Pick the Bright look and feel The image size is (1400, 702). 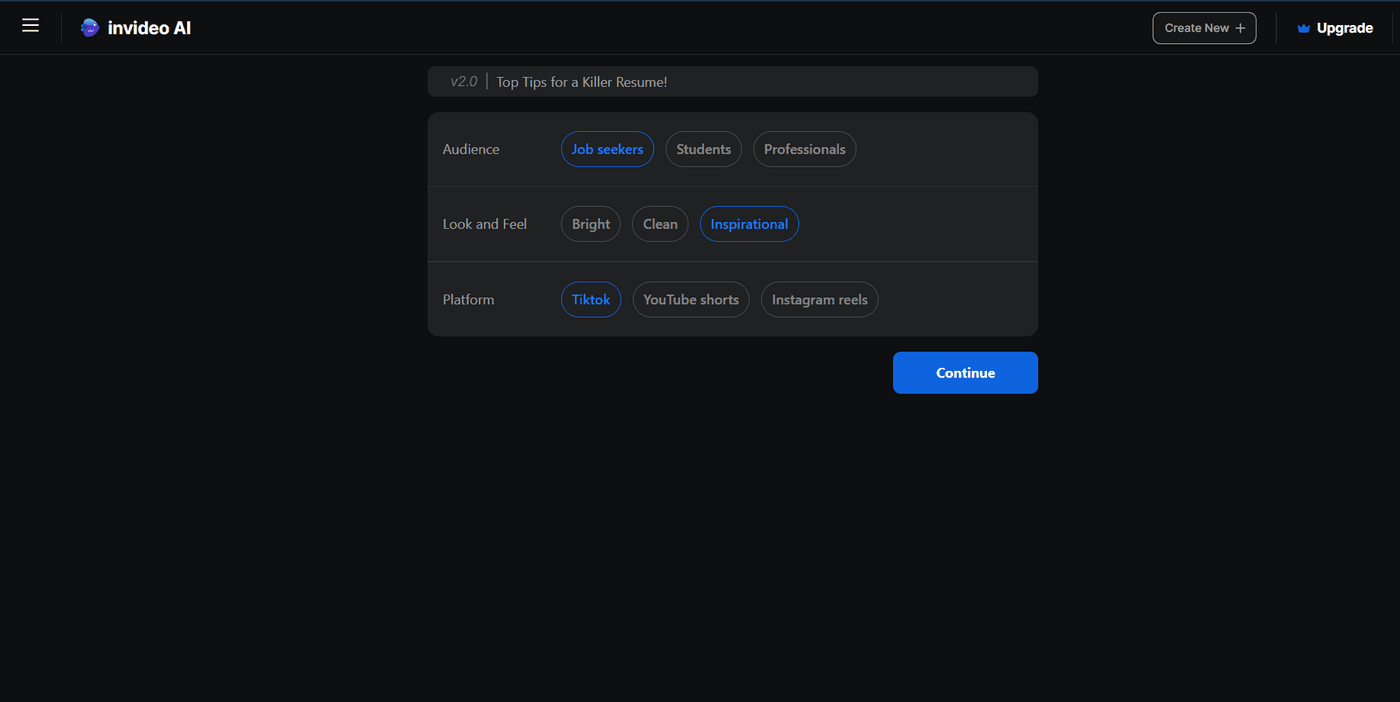(590, 224)
